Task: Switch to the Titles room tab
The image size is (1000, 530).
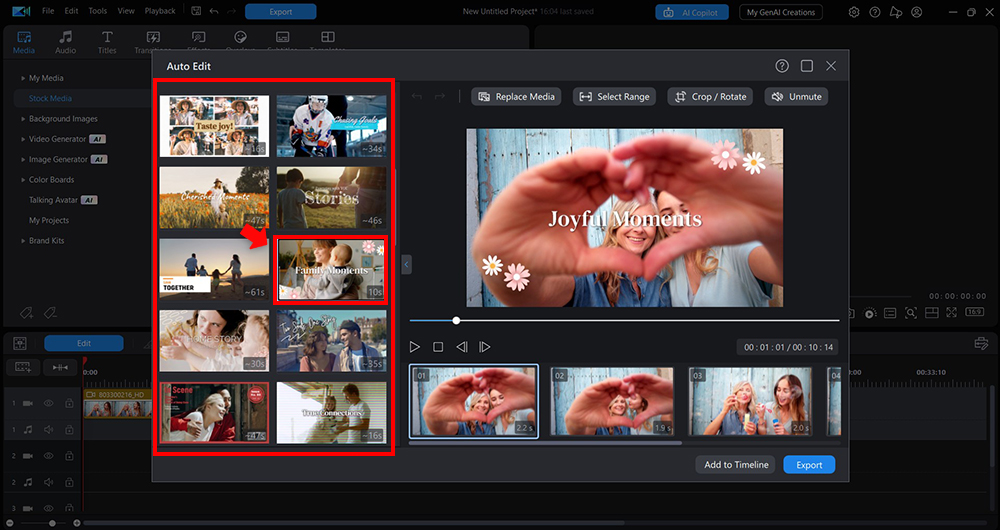Action: [107, 41]
